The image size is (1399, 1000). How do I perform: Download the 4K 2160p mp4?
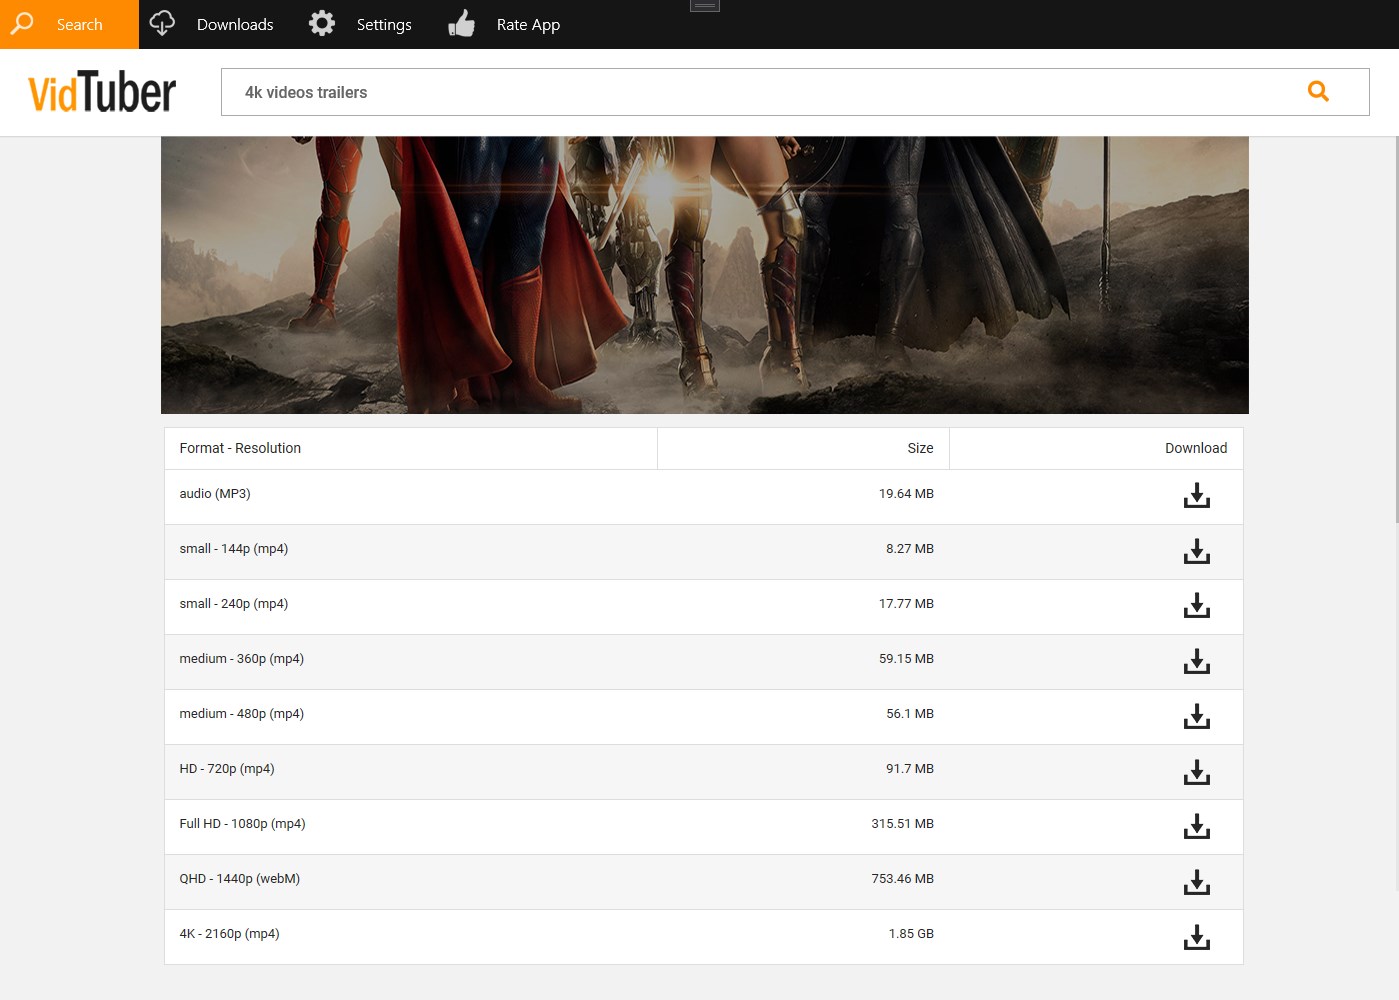pyautogui.click(x=1196, y=937)
